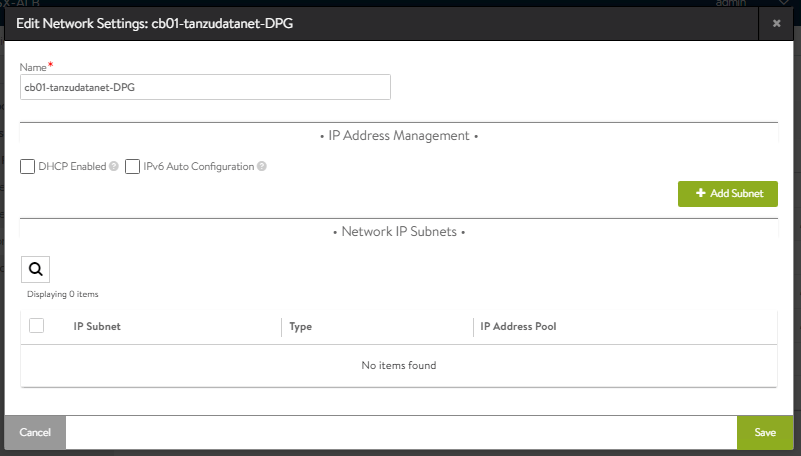
Task: Sort by the IP Subnet column header
Action: (x=97, y=326)
